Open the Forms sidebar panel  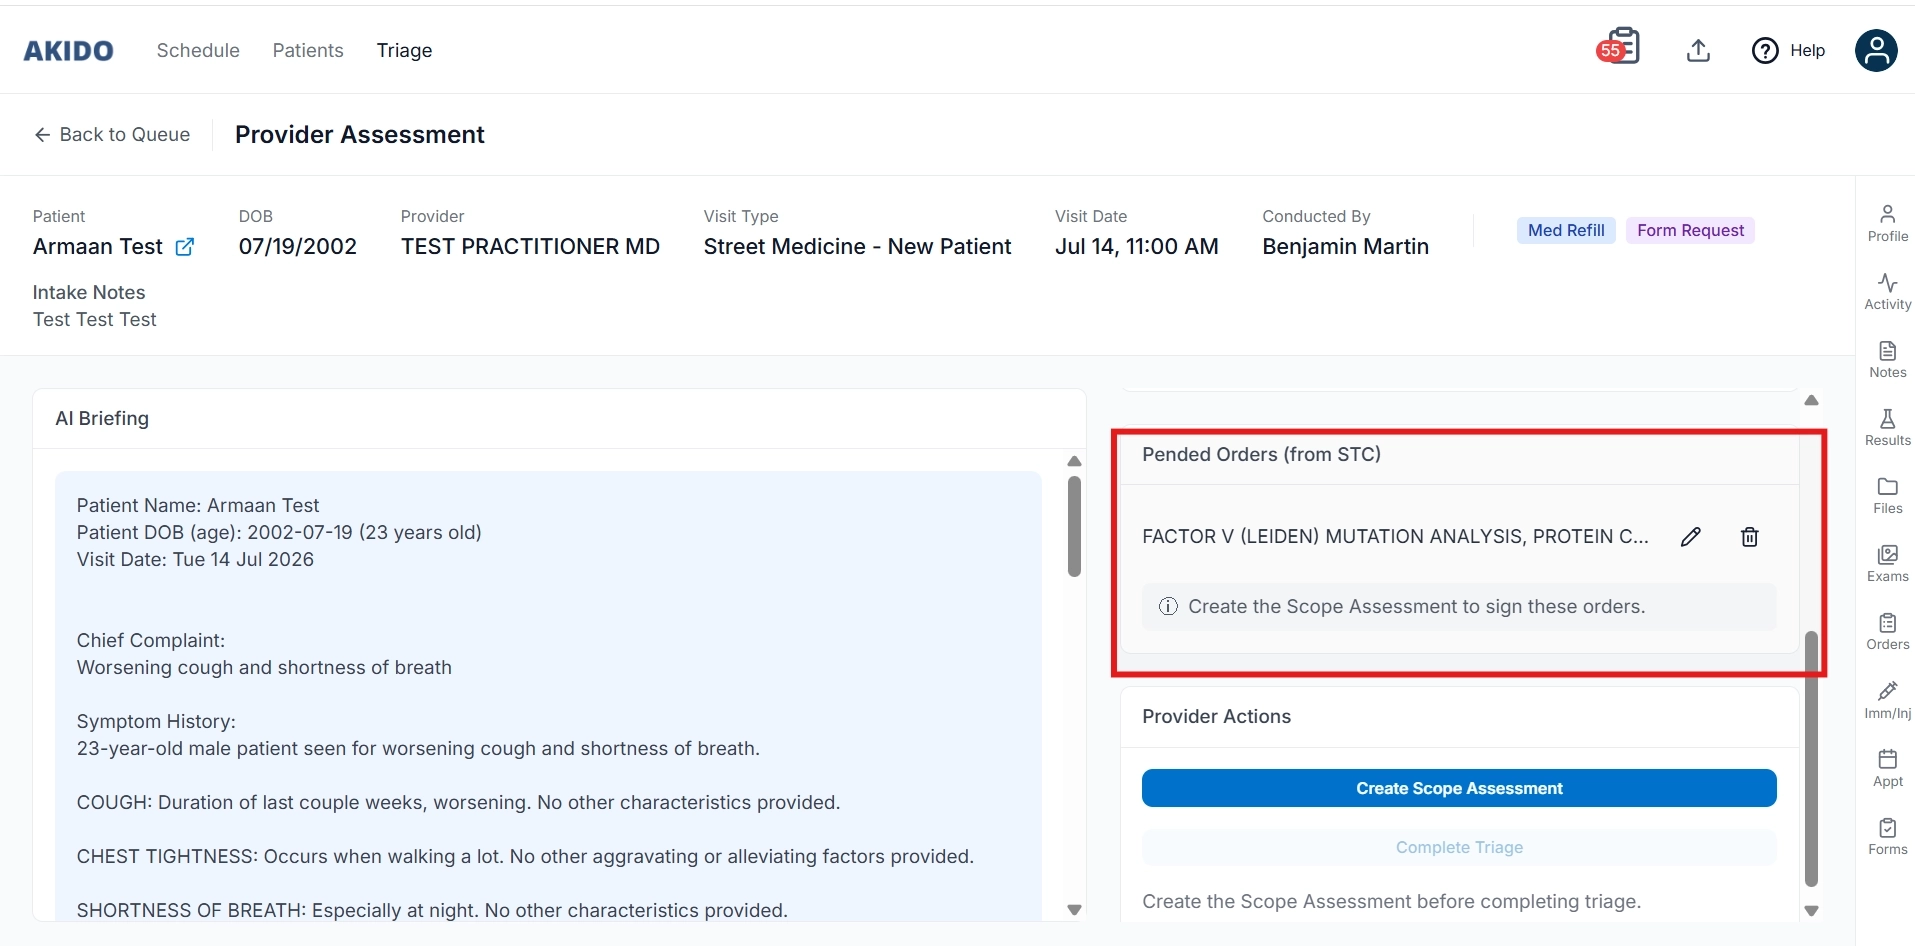click(1887, 837)
